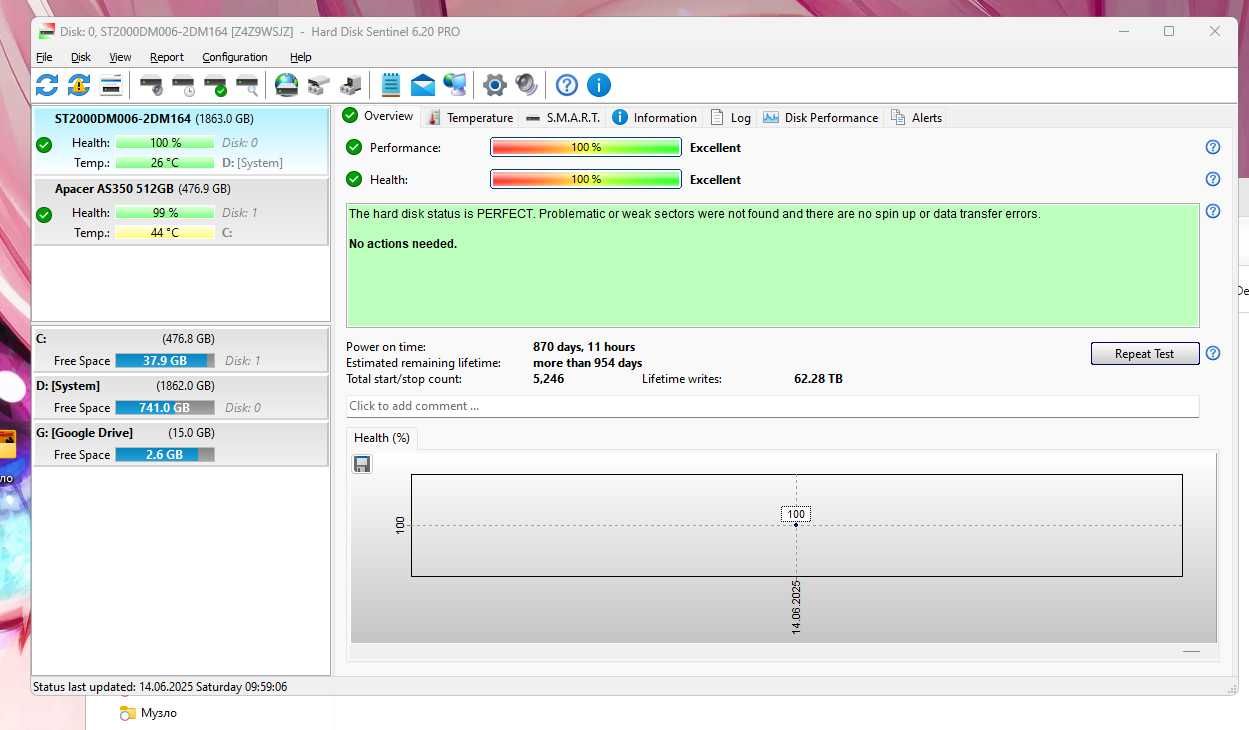Click the 741.0 GB free space bar

pos(165,407)
